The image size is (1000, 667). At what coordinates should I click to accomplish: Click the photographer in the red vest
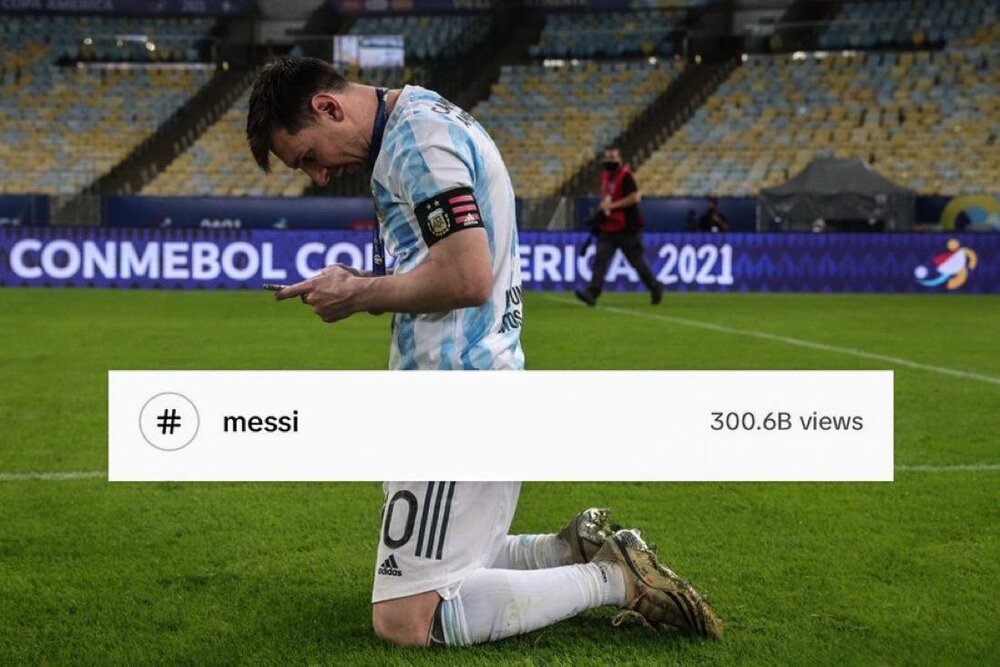point(619,226)
